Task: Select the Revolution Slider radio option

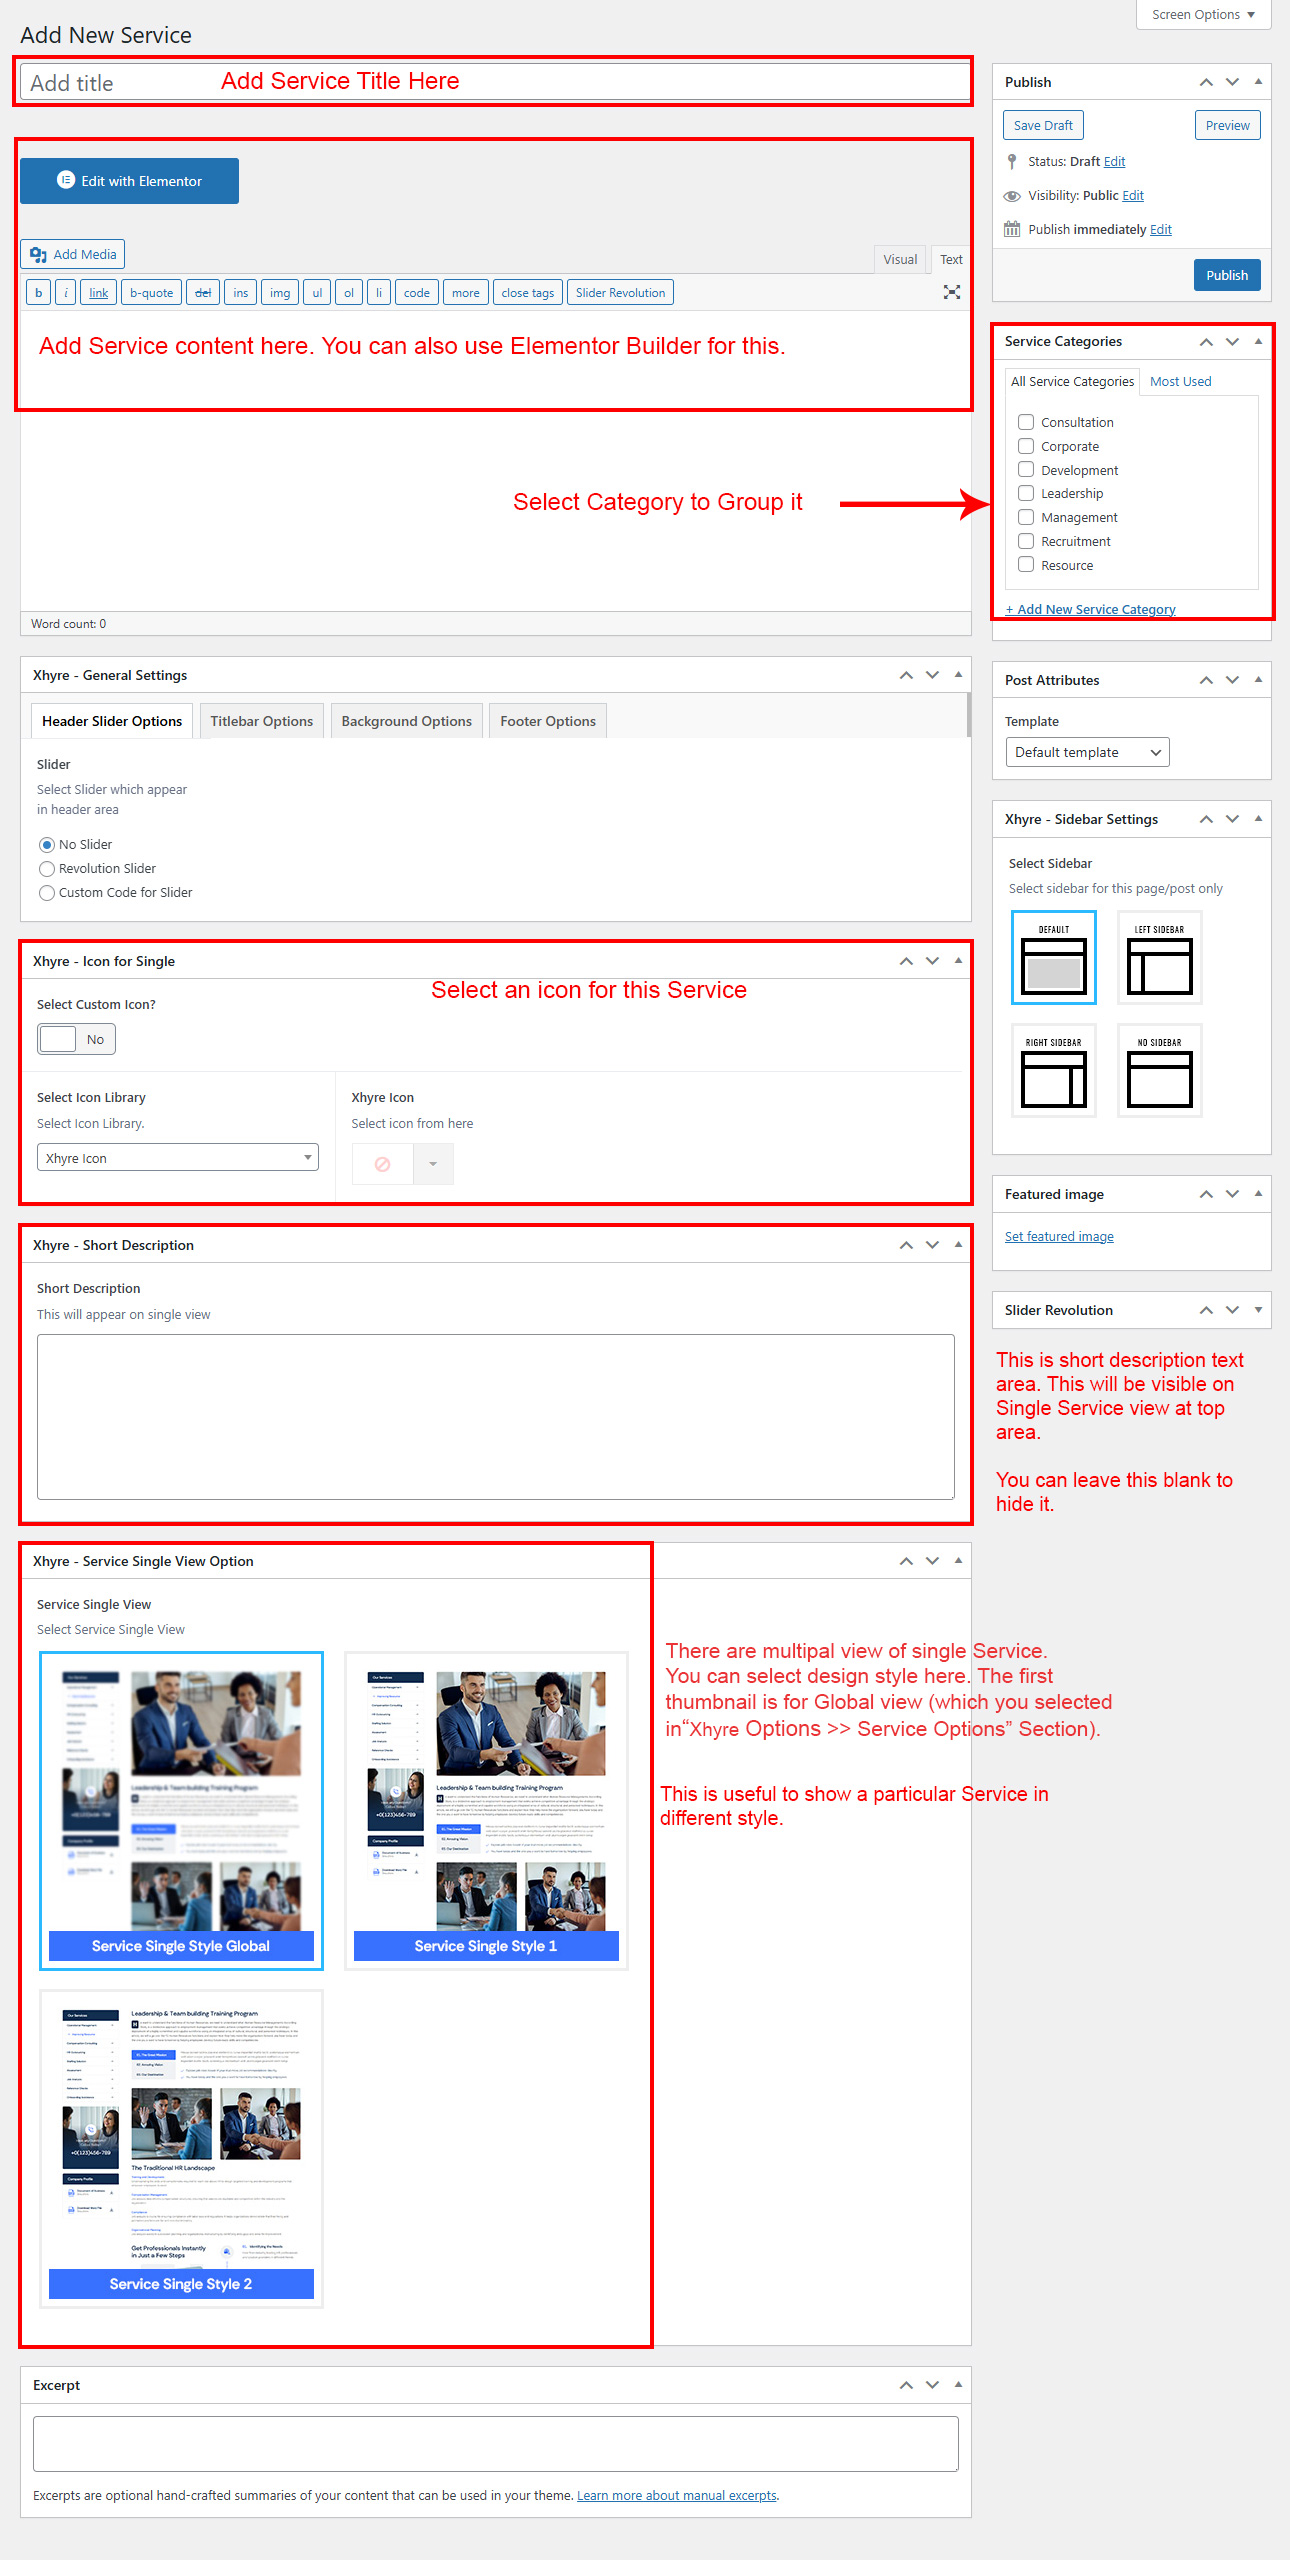Action: click(47, 869)
